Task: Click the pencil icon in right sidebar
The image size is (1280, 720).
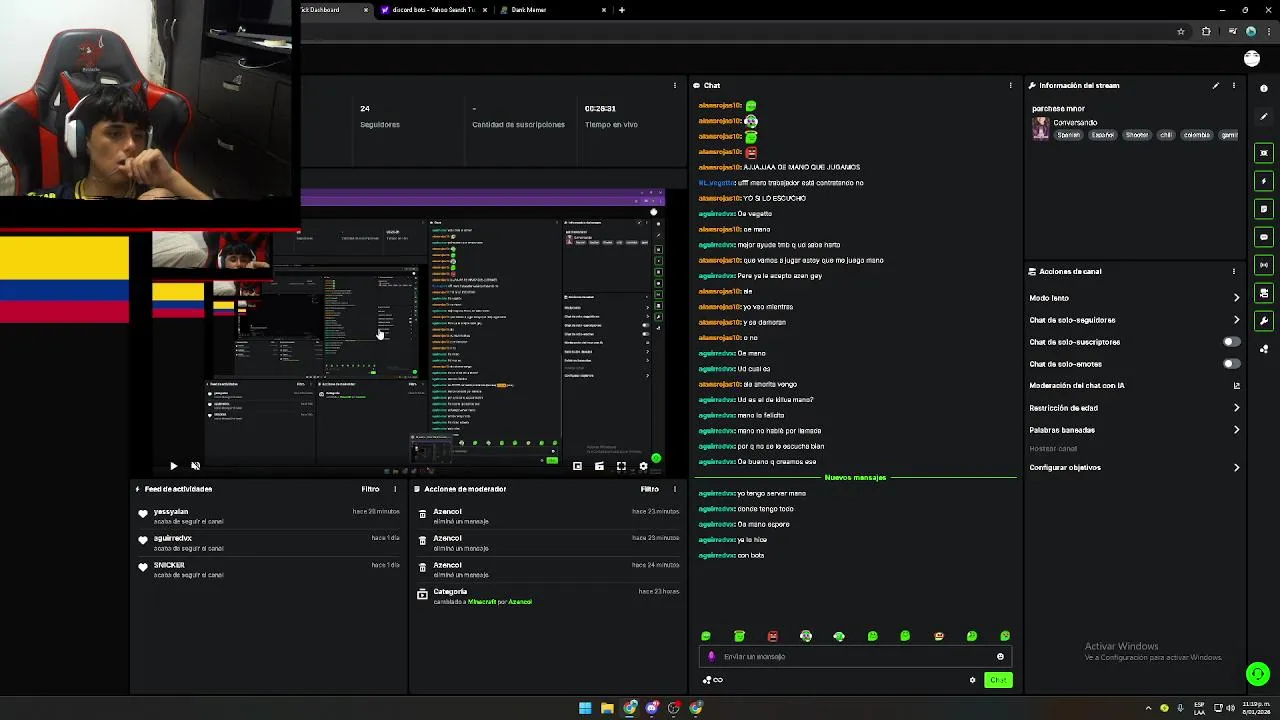Action: [1264, 116]
